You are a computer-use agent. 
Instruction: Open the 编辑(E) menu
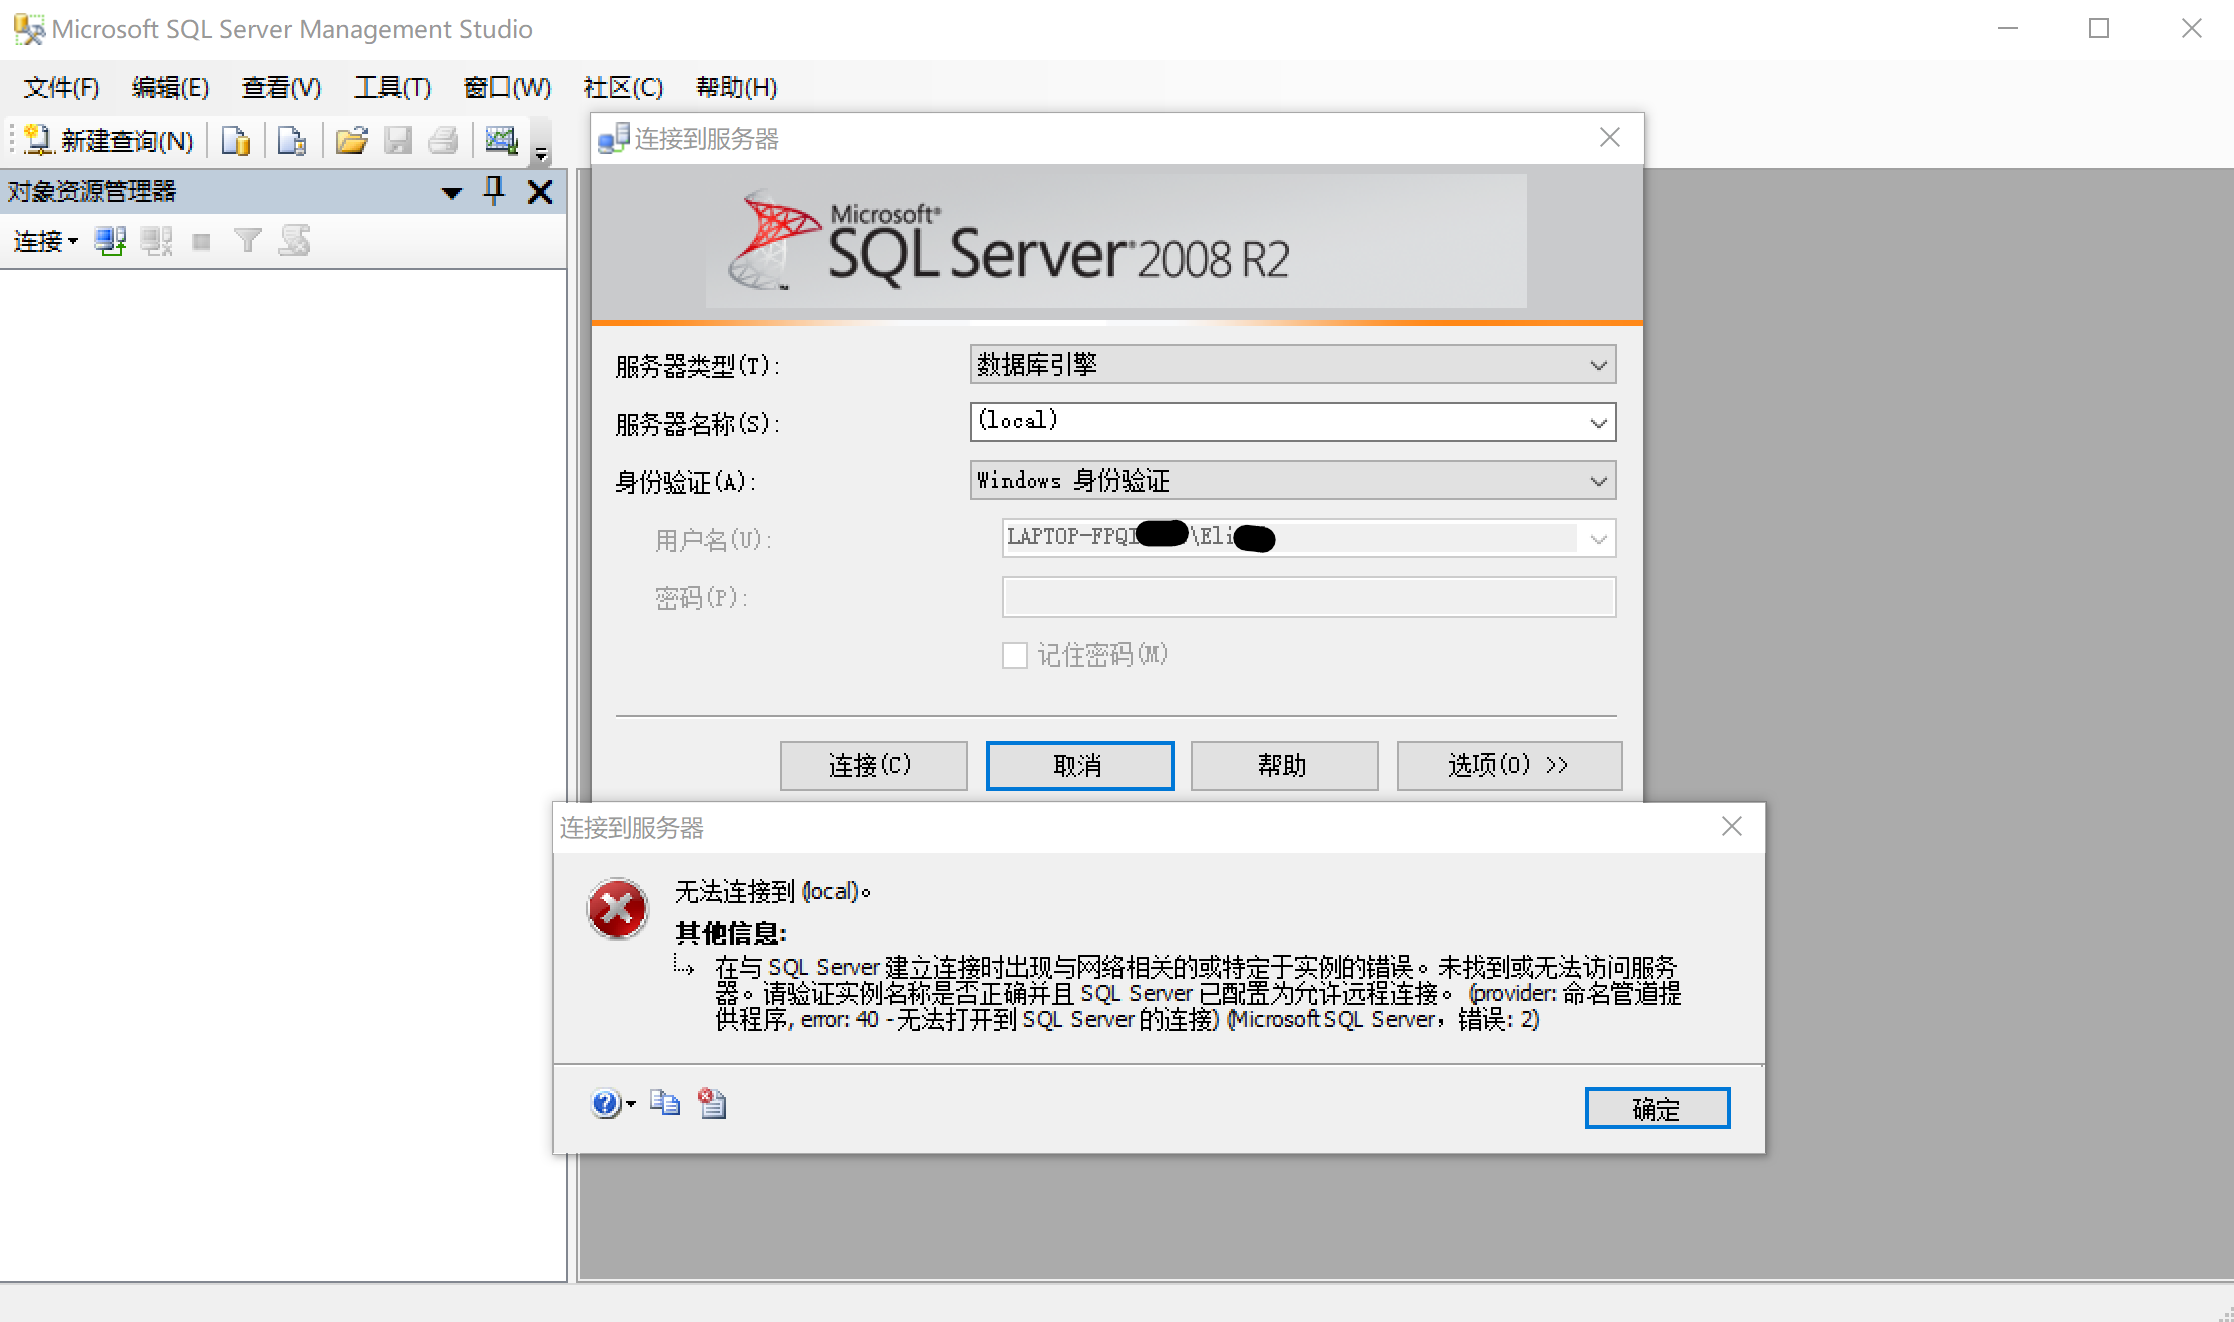click(x=170, y=88)
